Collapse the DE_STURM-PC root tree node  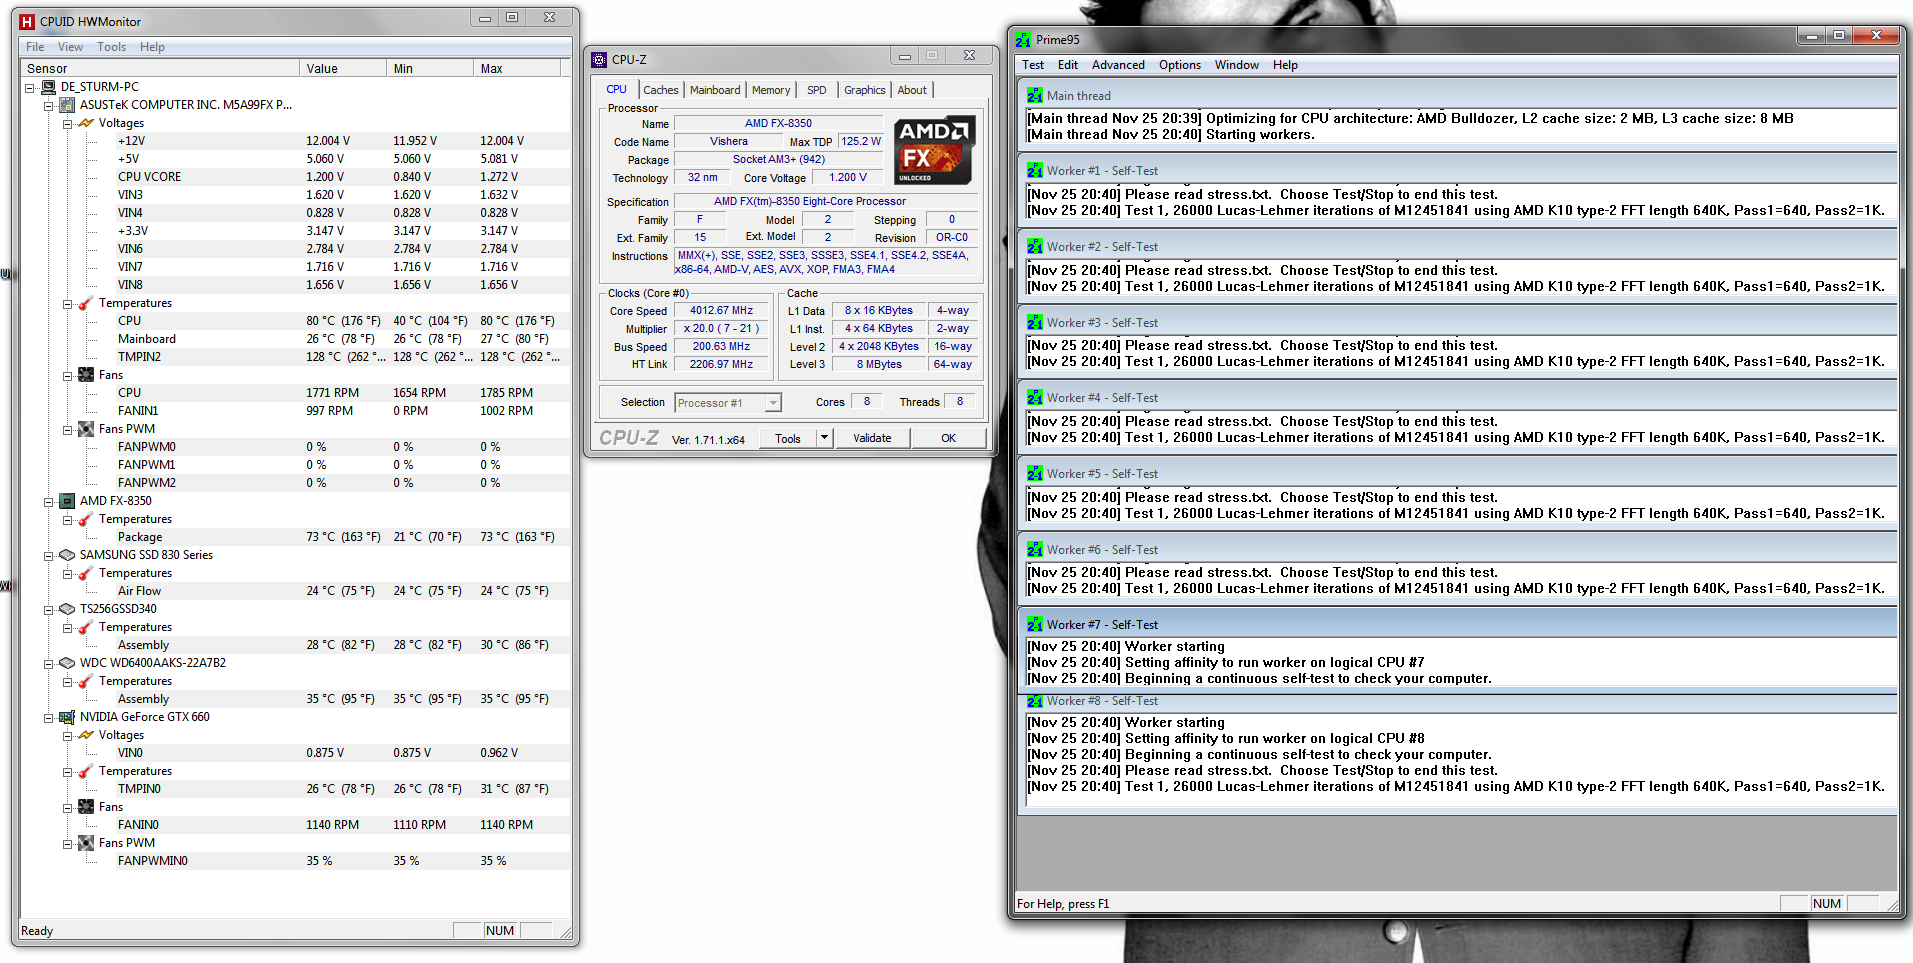pyautogui.click(x=30, y=87)
